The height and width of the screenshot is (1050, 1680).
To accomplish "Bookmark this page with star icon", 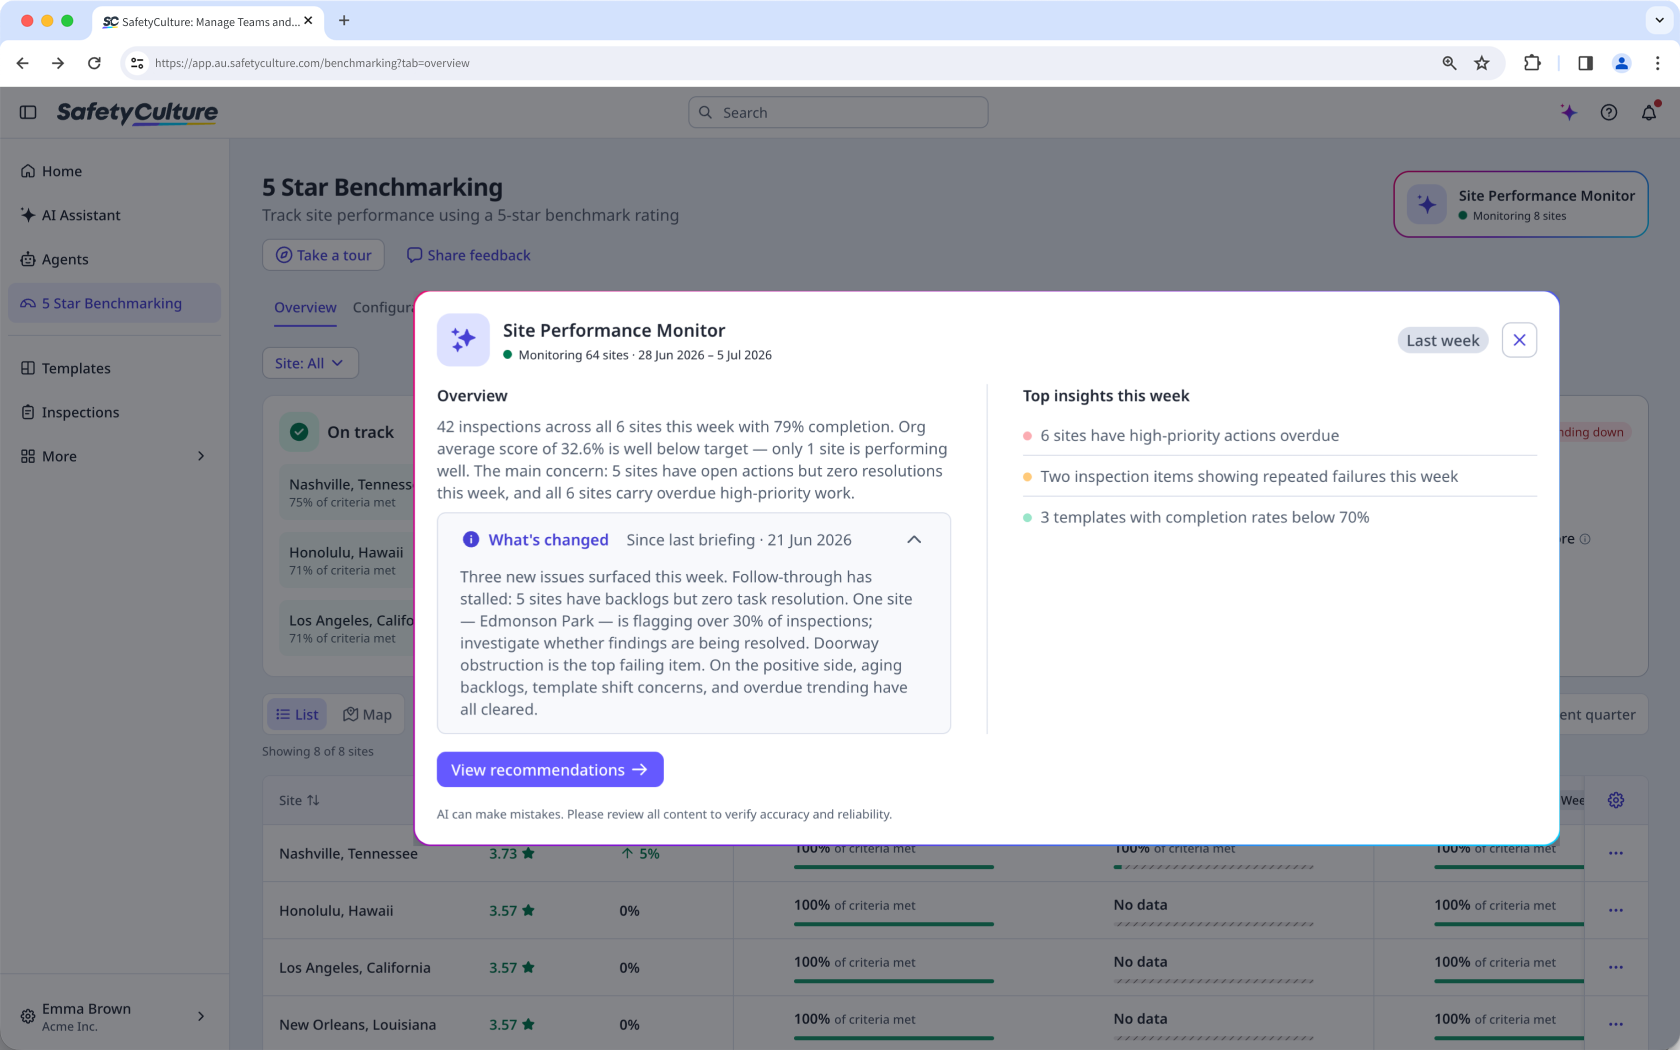I will [1482, 63].
